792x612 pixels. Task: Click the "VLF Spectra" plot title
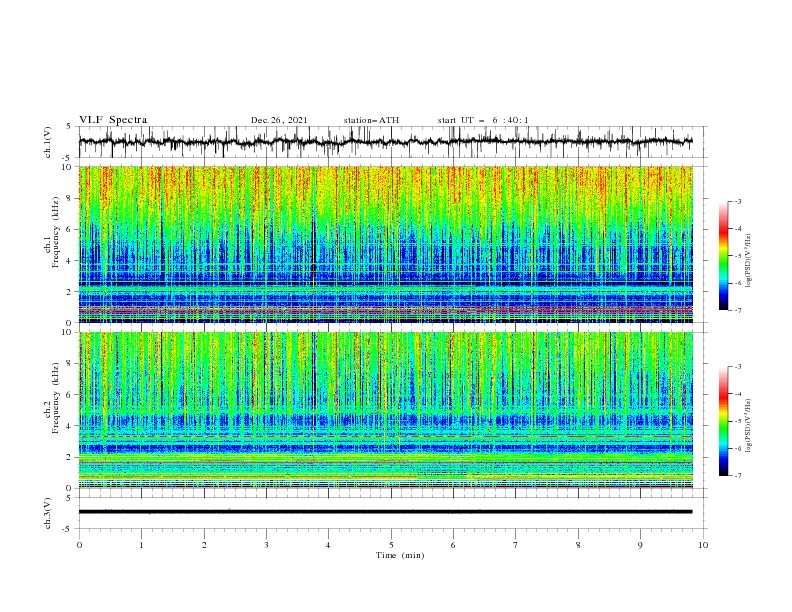coord(113,120)
